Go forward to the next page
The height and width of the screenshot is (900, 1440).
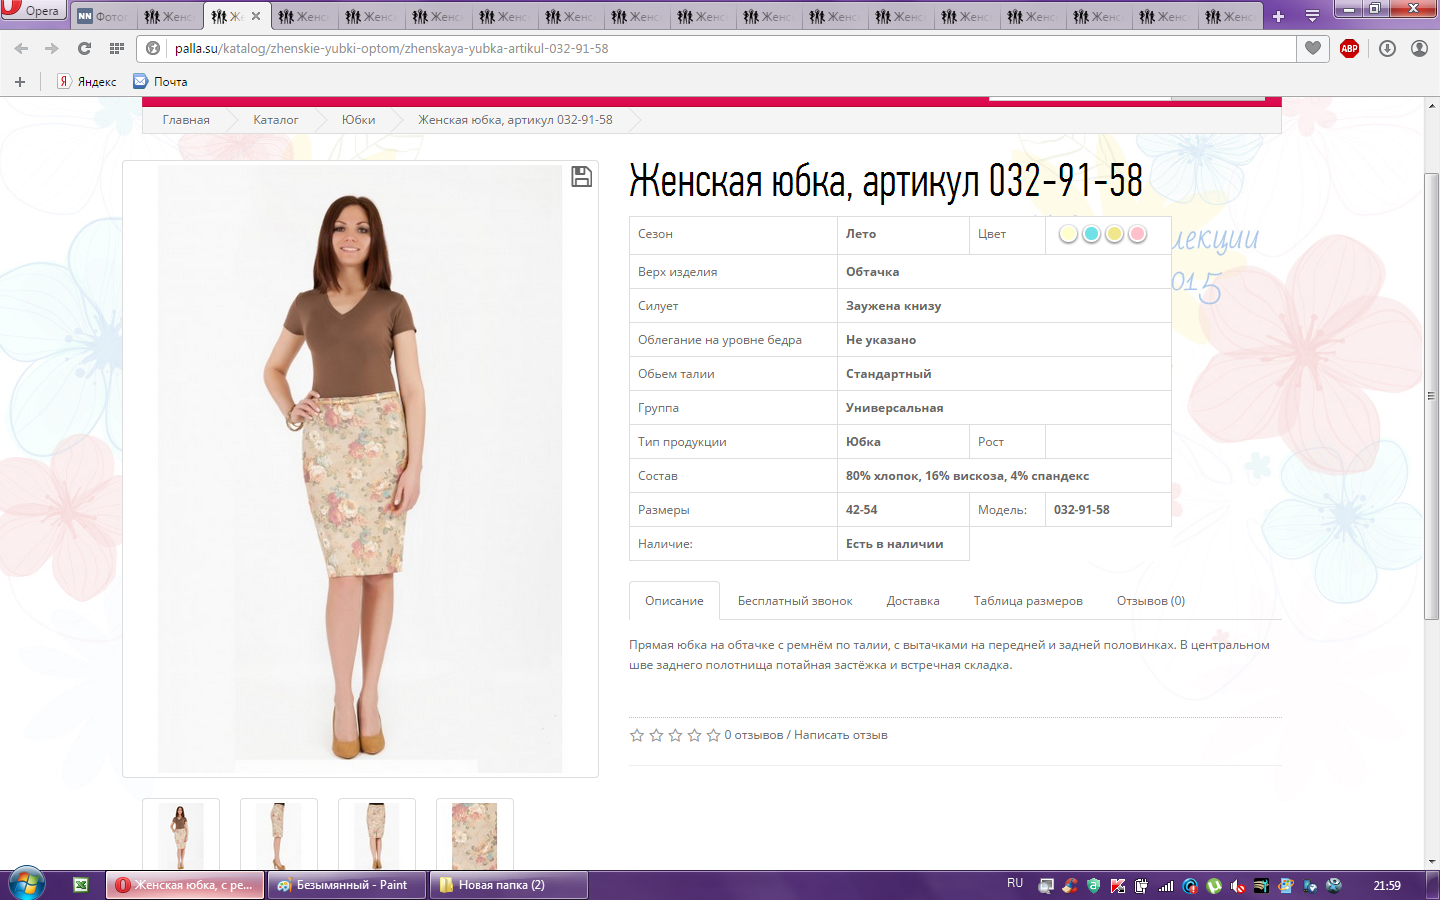(x=52, y=48)
